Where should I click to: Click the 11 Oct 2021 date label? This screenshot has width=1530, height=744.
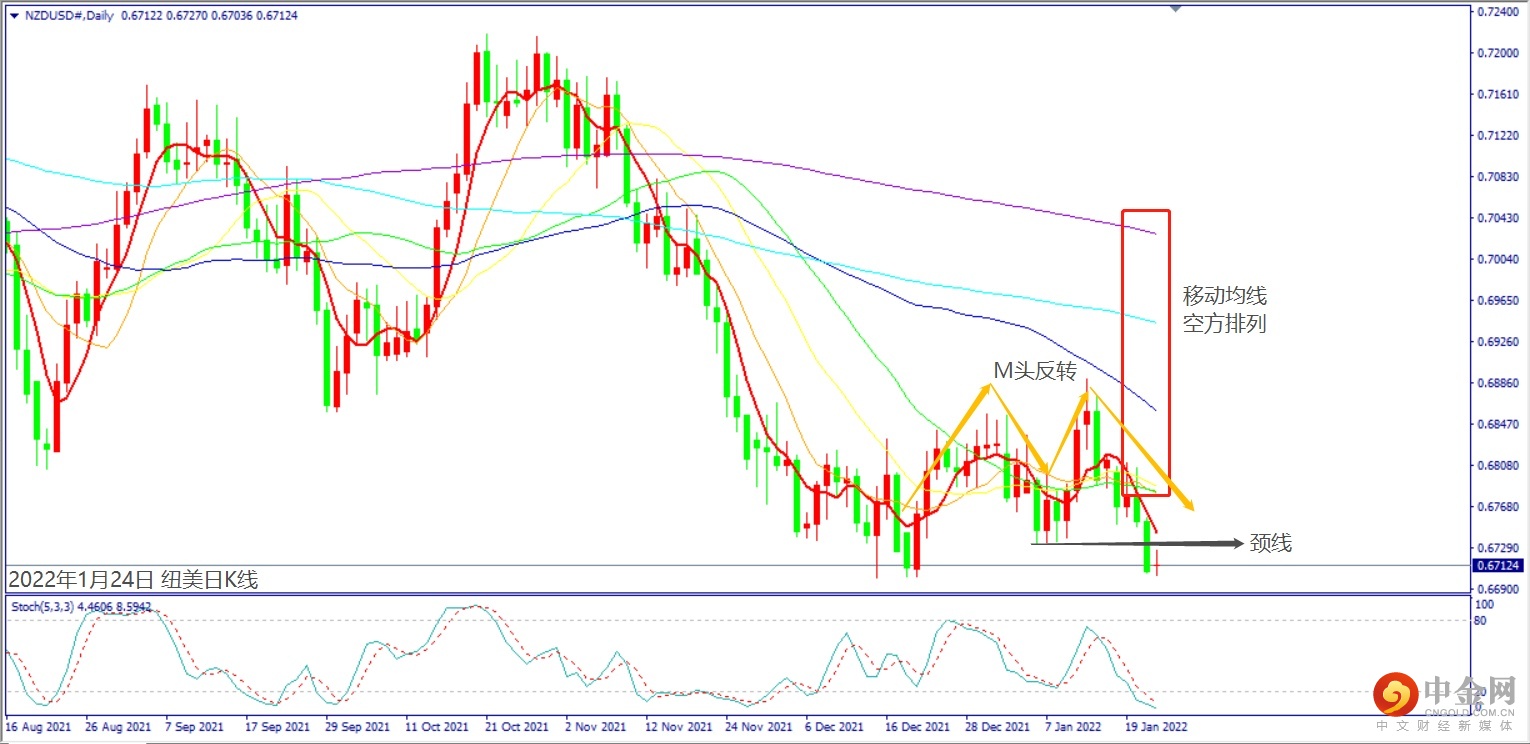click(437, 726)
